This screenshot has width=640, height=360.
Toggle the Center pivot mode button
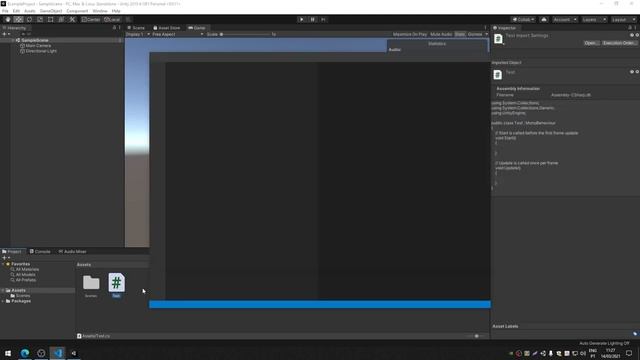pyautogui.click(x=91, y=20)
